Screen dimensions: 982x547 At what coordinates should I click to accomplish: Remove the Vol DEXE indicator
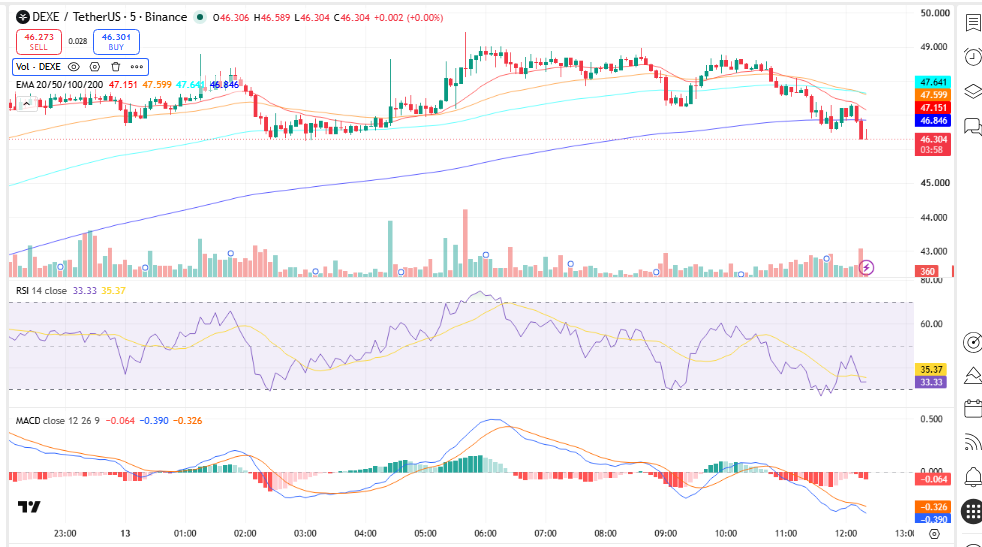coord(115,66)
